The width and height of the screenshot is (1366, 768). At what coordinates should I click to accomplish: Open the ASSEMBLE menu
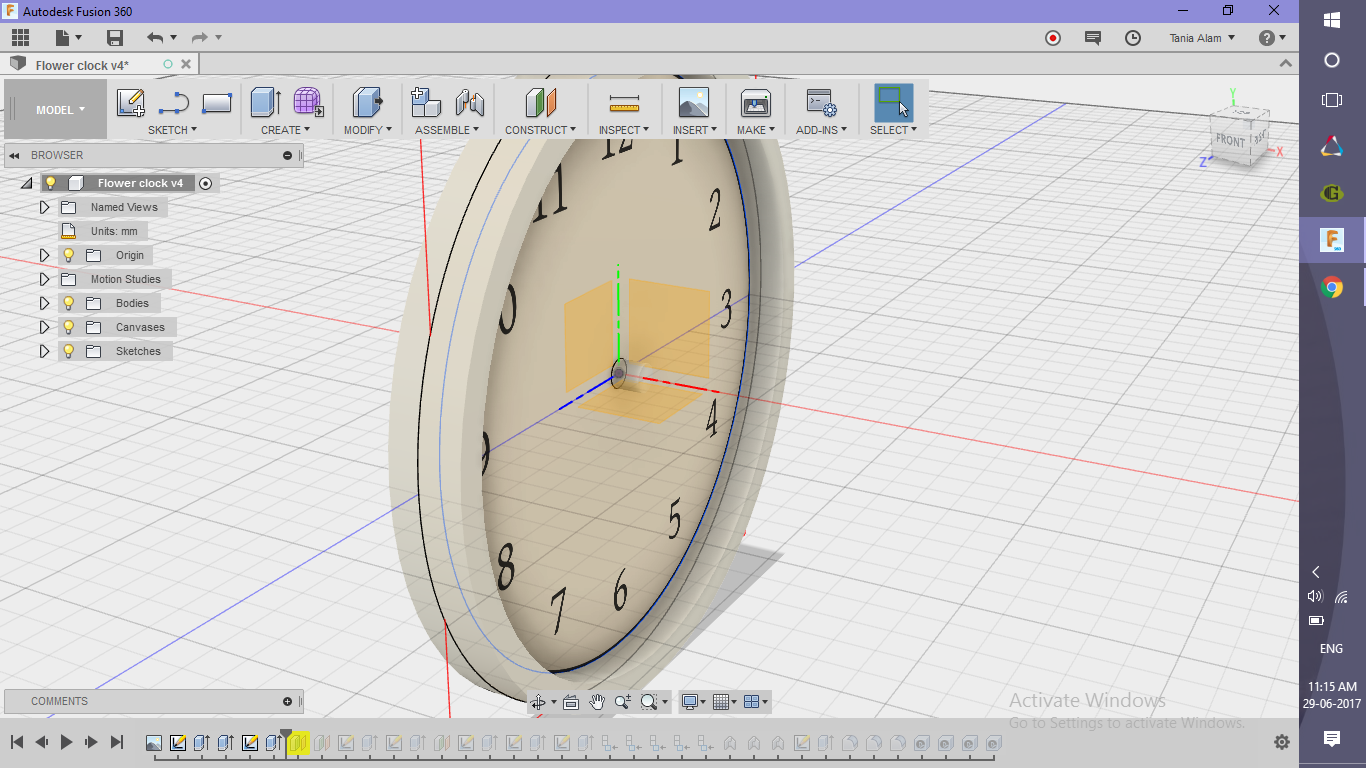tap(447, 130)
